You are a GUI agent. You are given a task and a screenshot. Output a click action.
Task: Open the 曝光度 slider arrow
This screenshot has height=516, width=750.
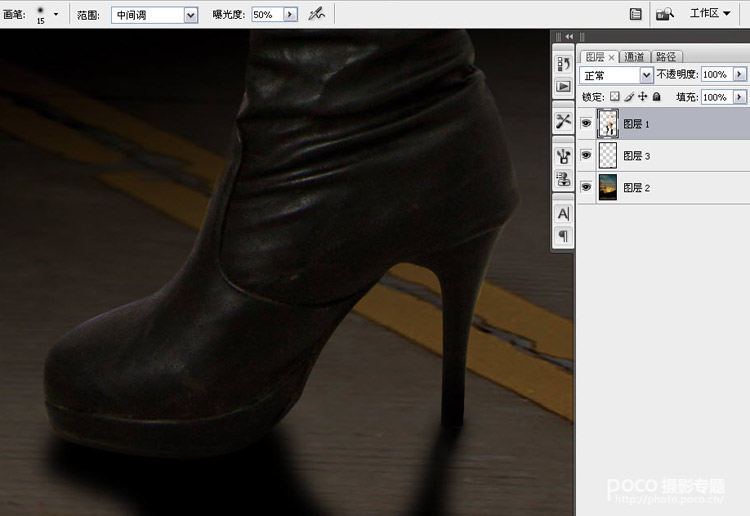tap(291, 15)
